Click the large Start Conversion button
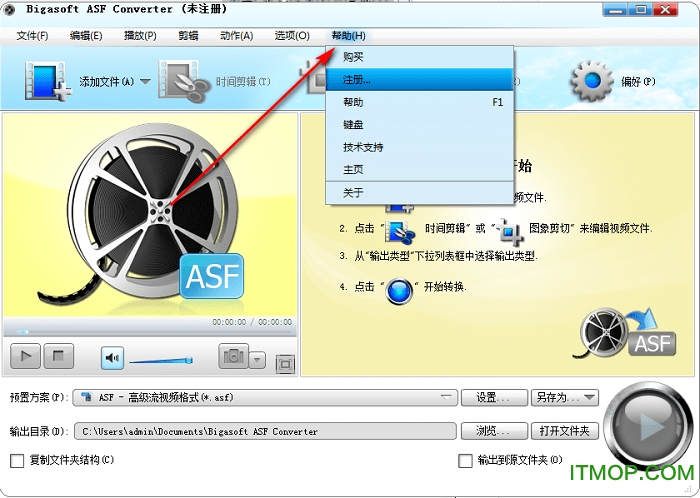The image size is (700, 498). (648, 426)
